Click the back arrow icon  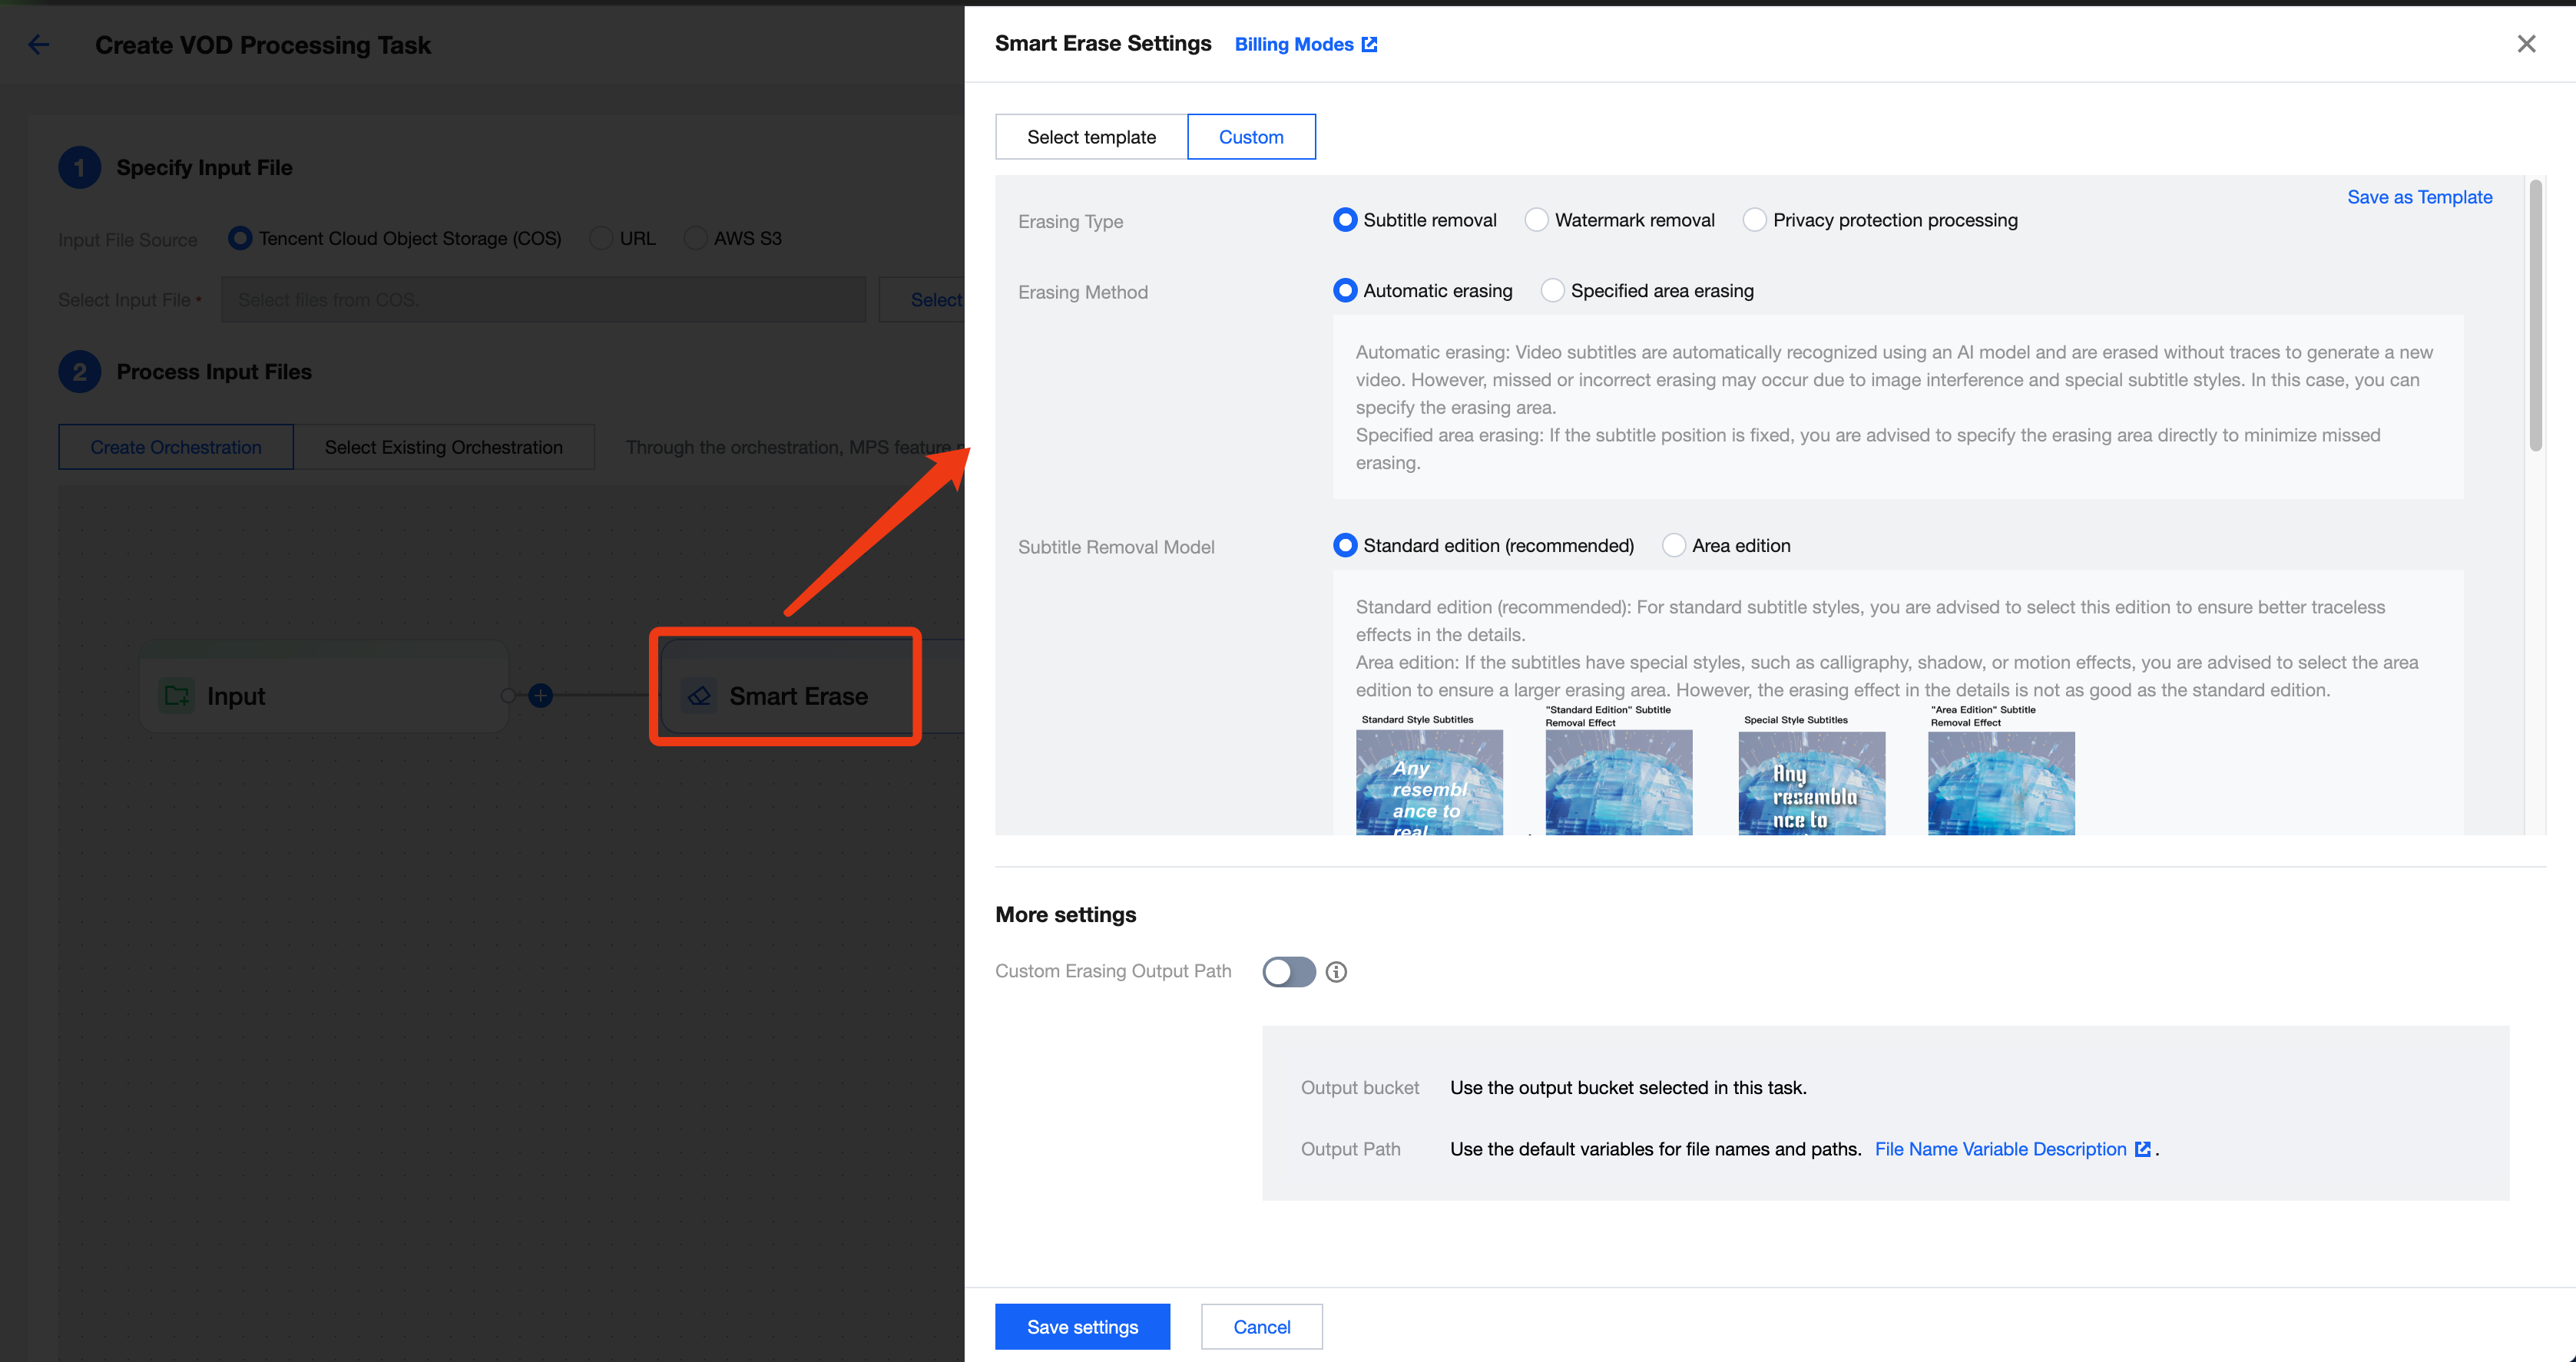pyautogui.click(x=38, y=45)
